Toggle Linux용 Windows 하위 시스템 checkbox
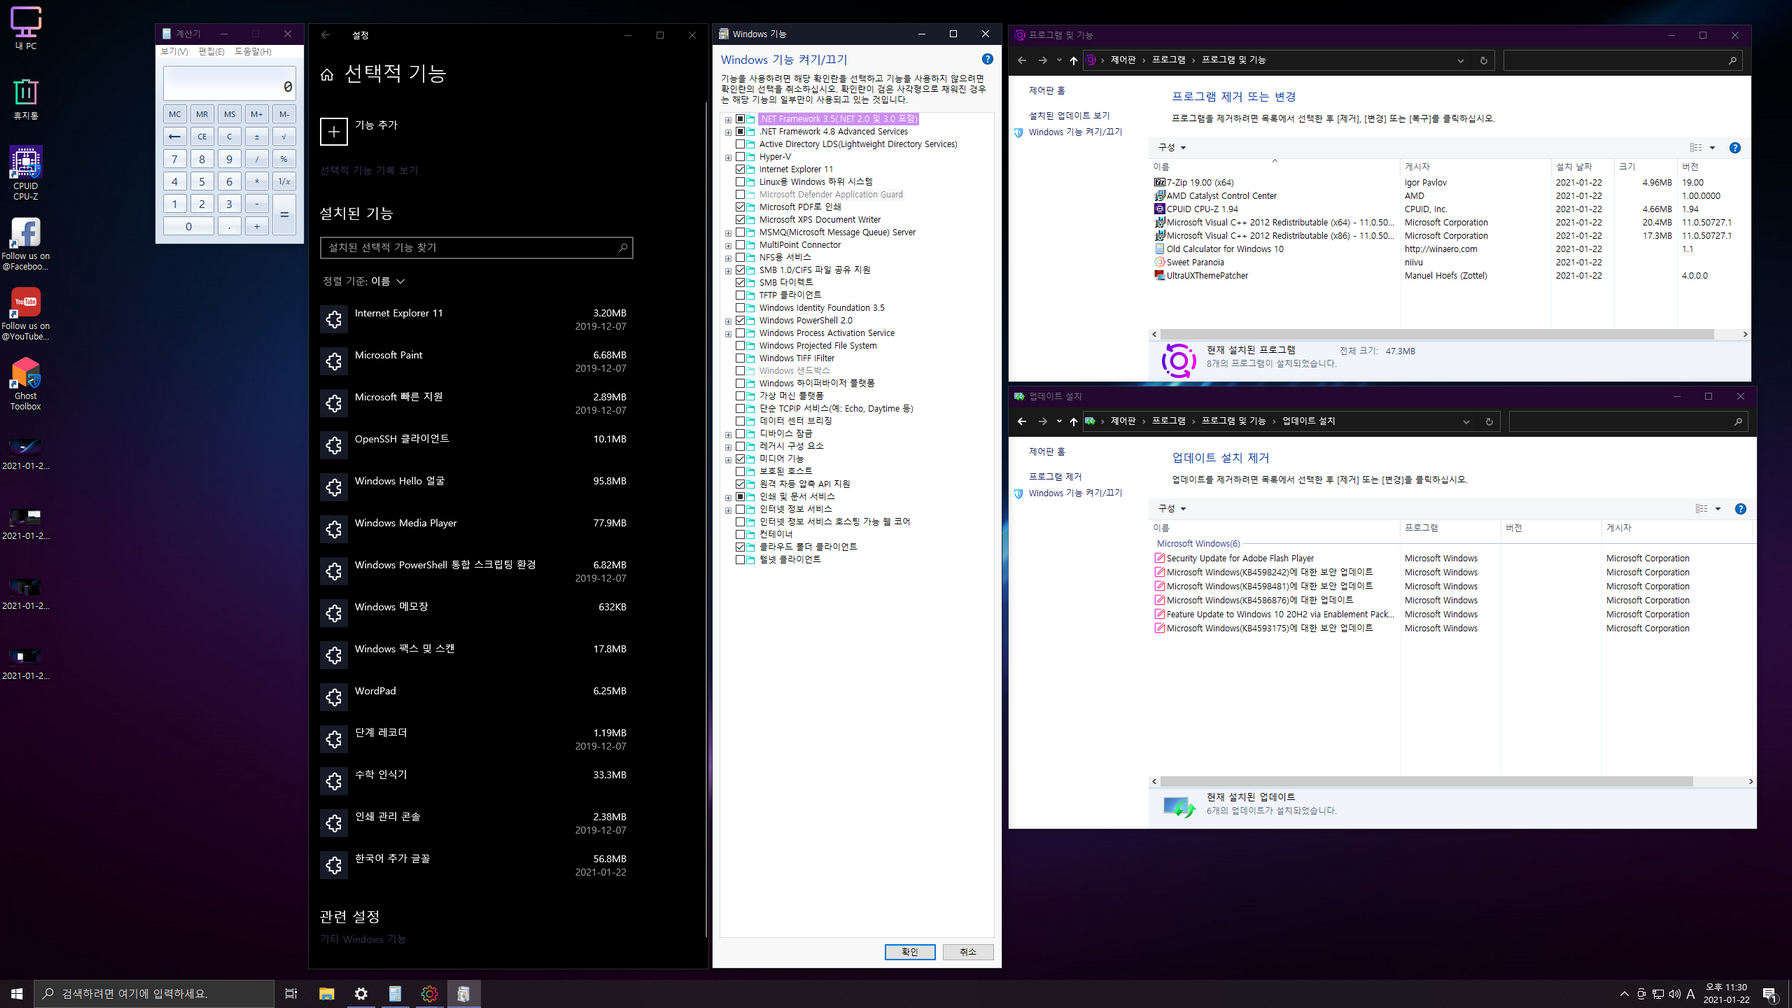The height and width of the screenshot is (1008, 1792). click(x=740, y=182)
